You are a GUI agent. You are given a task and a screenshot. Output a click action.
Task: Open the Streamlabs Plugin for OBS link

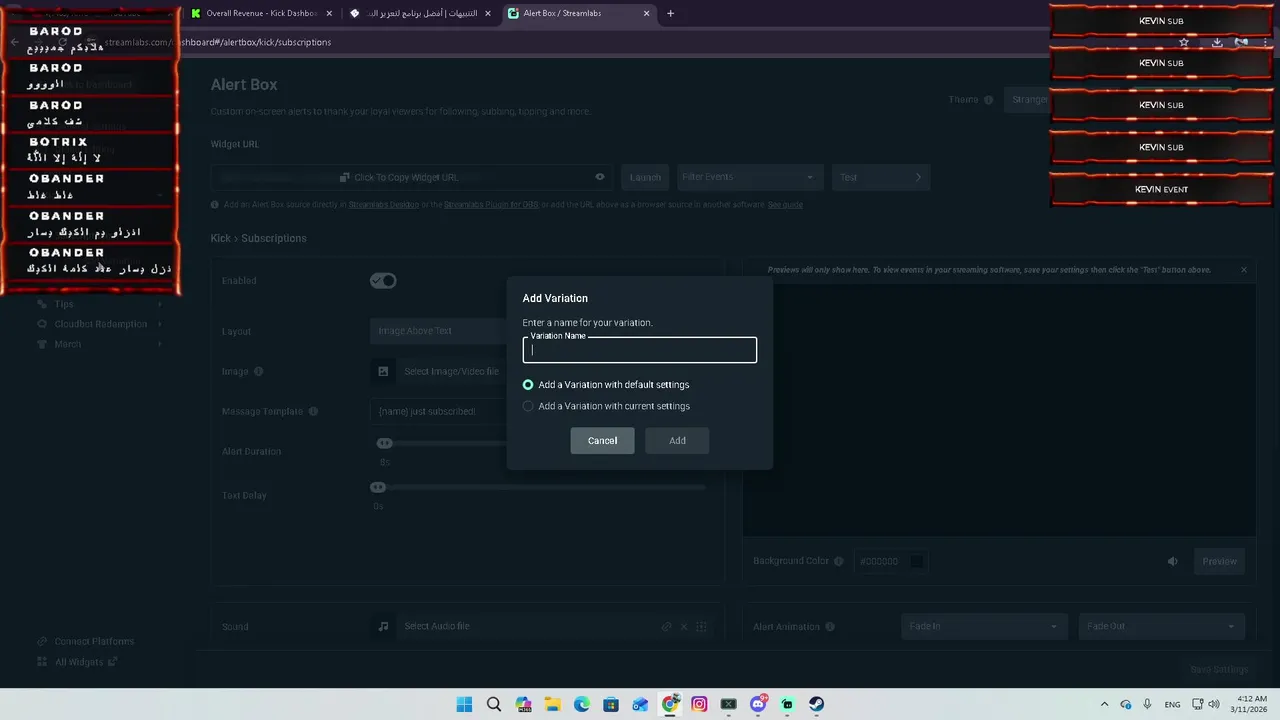492,205
